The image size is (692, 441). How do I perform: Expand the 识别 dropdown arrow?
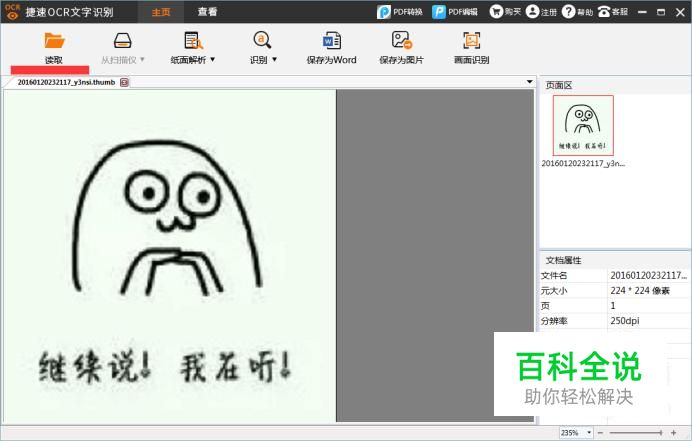275,59
